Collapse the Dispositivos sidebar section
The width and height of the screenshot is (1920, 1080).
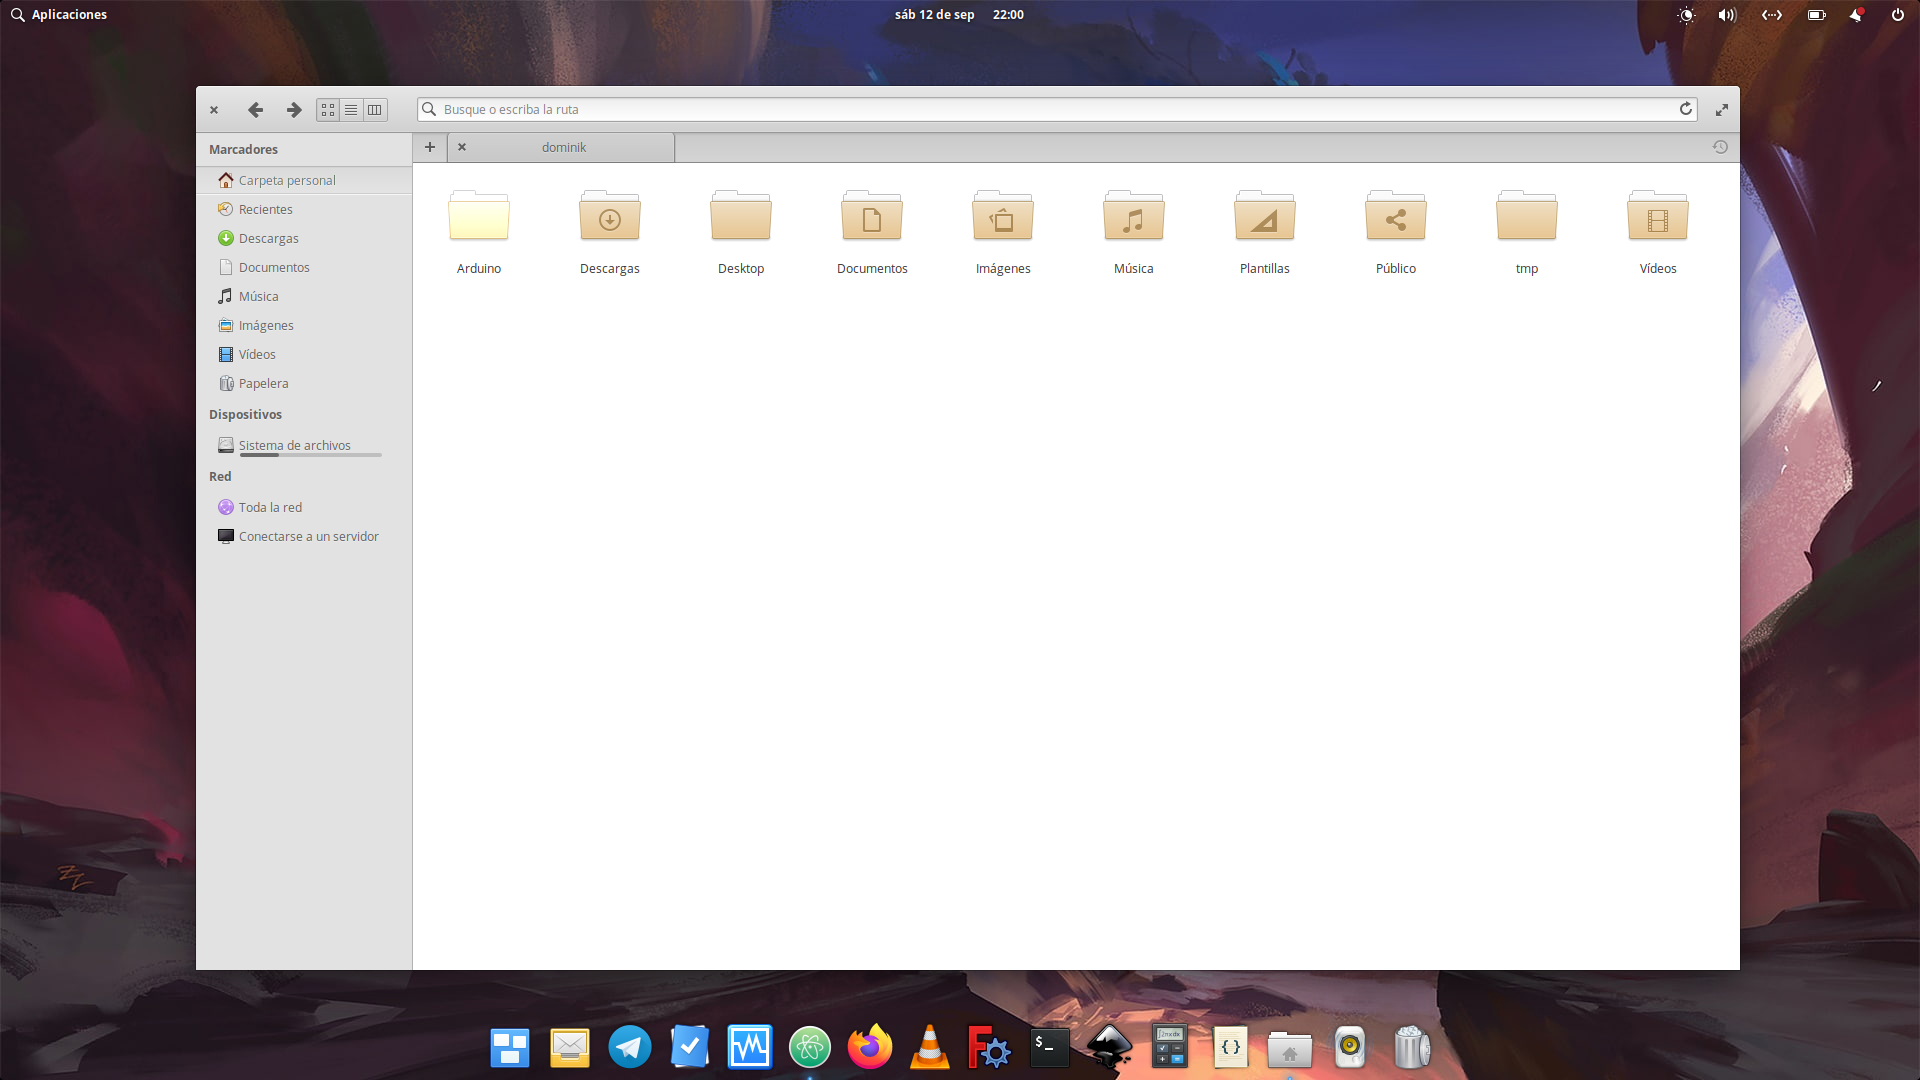point(245,414)
